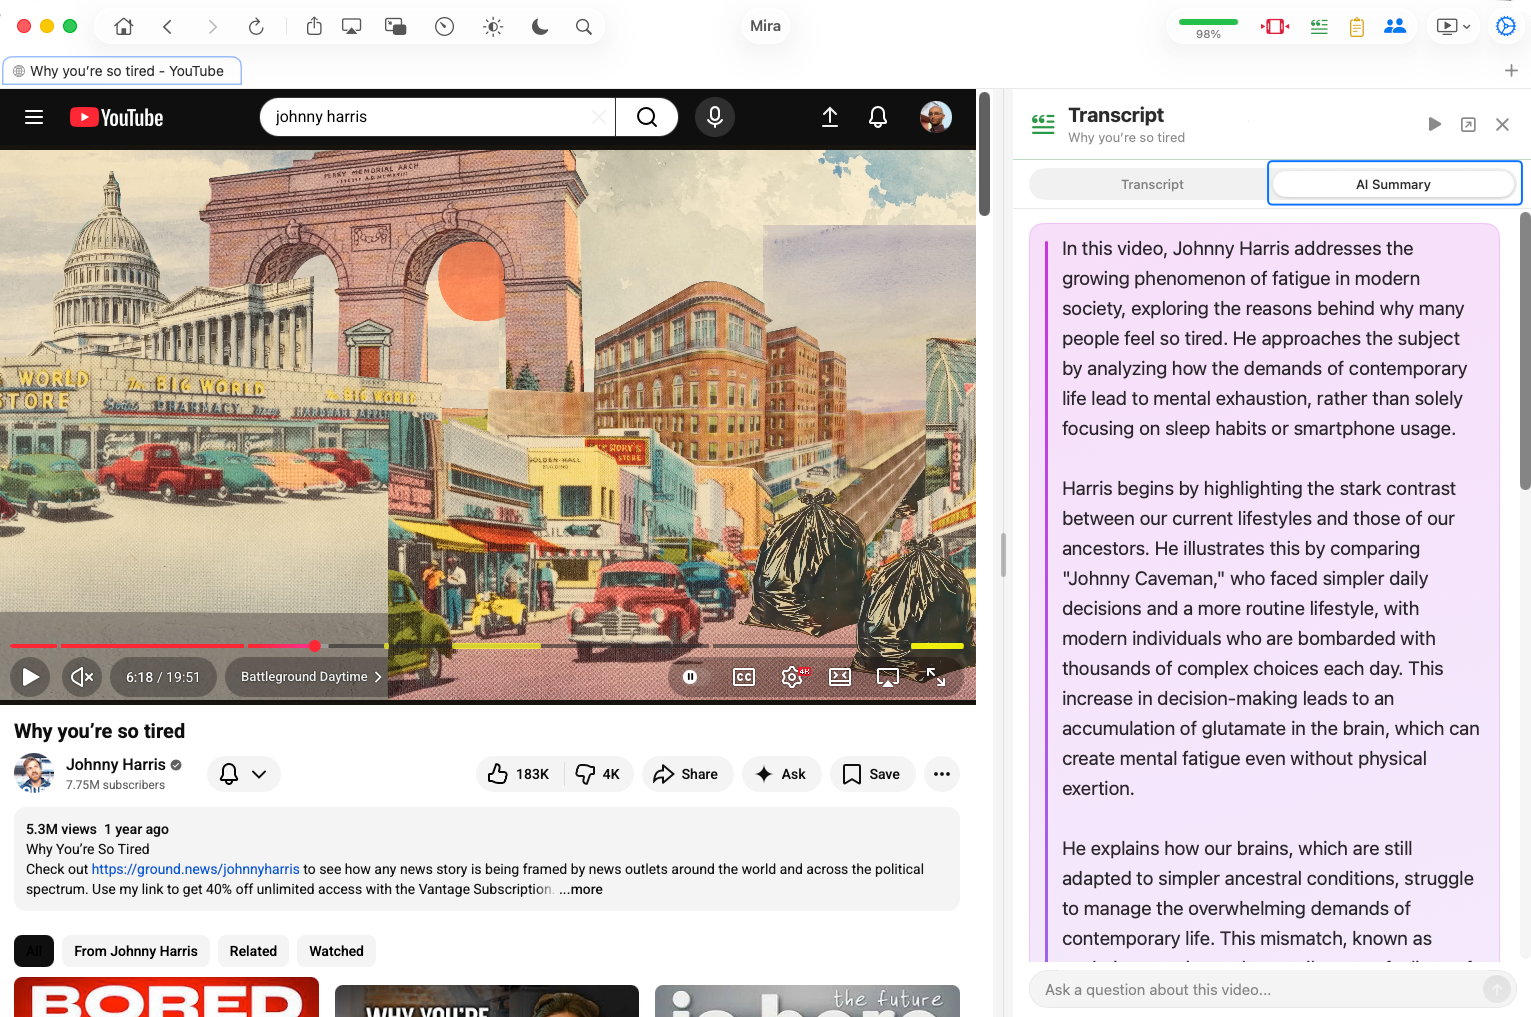Expand the video player dropdown in toolbar
1531x1017 pixels.
pyautogui.click(x=1453, y=27)
